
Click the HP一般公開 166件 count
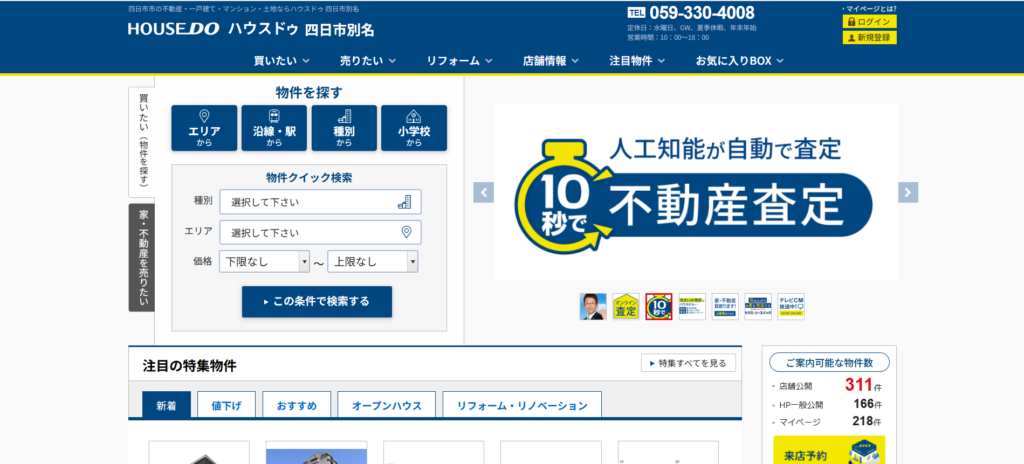pos(828,404)
